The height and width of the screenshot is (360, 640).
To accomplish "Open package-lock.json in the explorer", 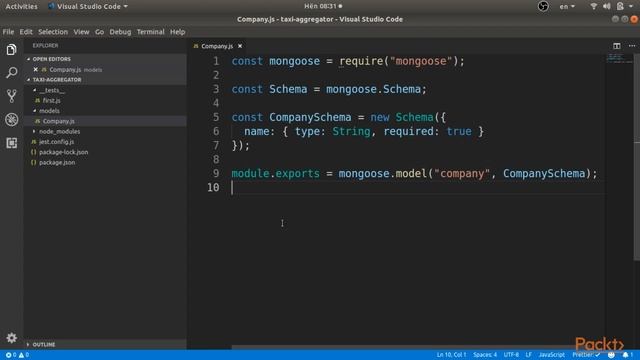I will [63, 152].
